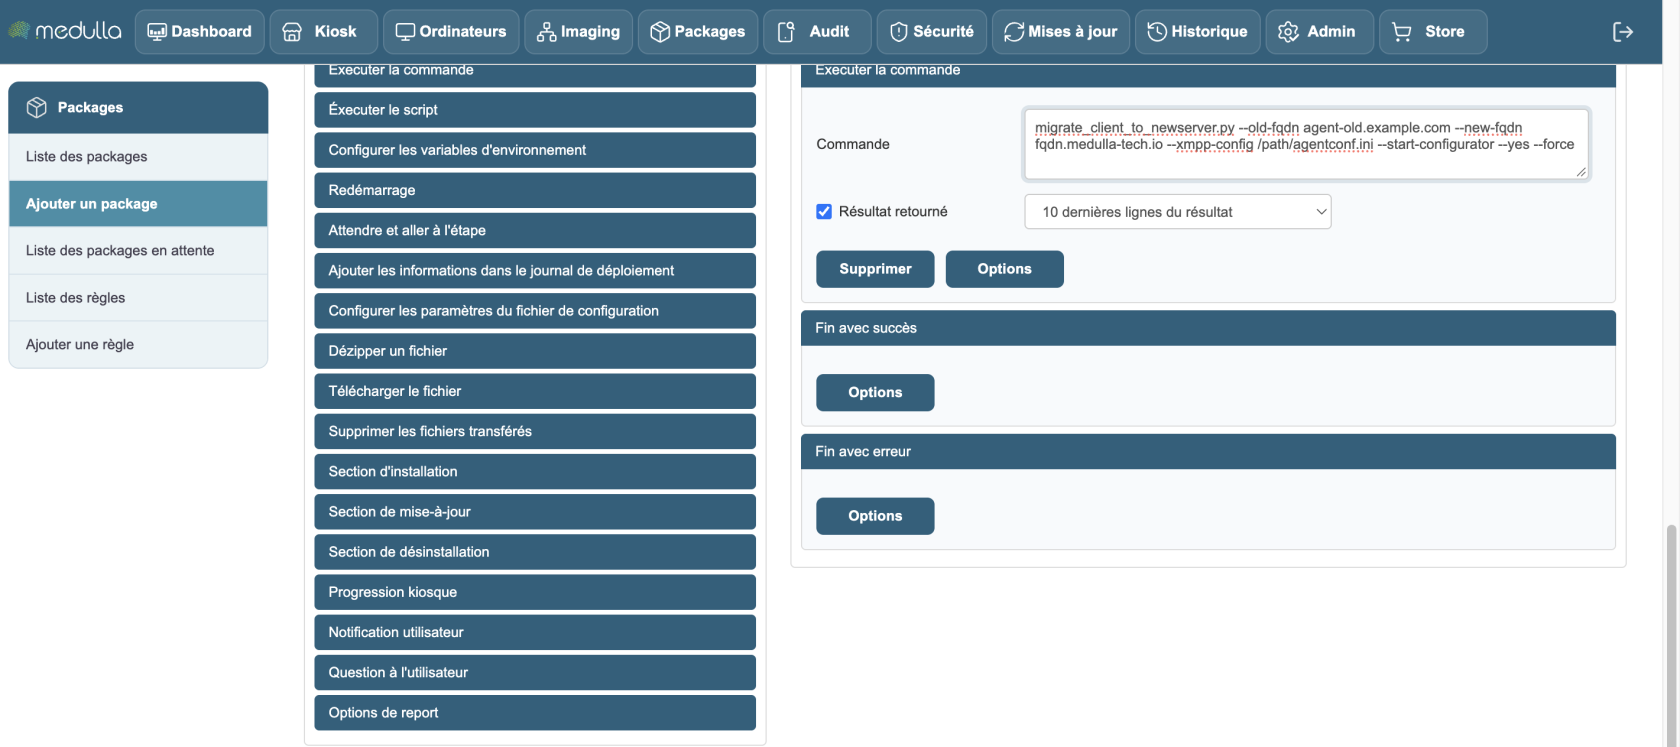
Task: Open Ajouter une règle
Action: click(x=138, y=345)
